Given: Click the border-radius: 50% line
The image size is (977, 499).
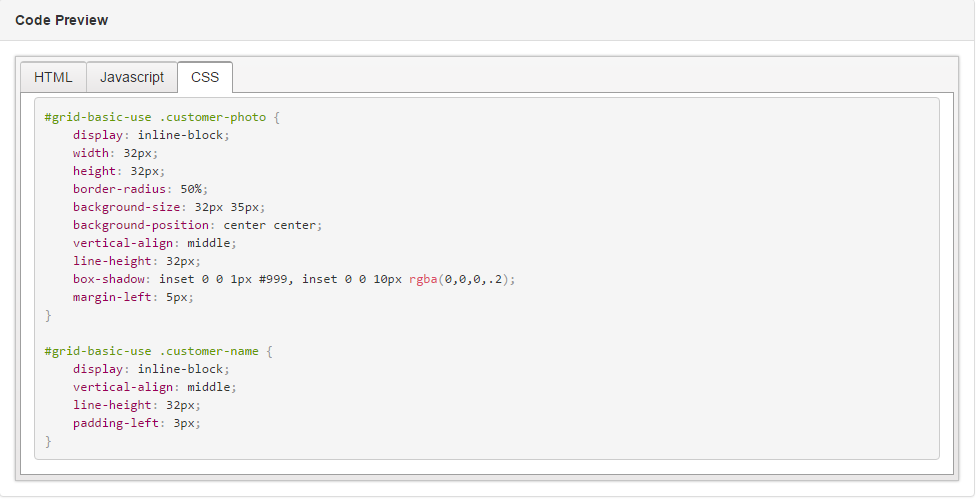Looking at the screenshot, I should pyautogui.click(x=139, y=189).
